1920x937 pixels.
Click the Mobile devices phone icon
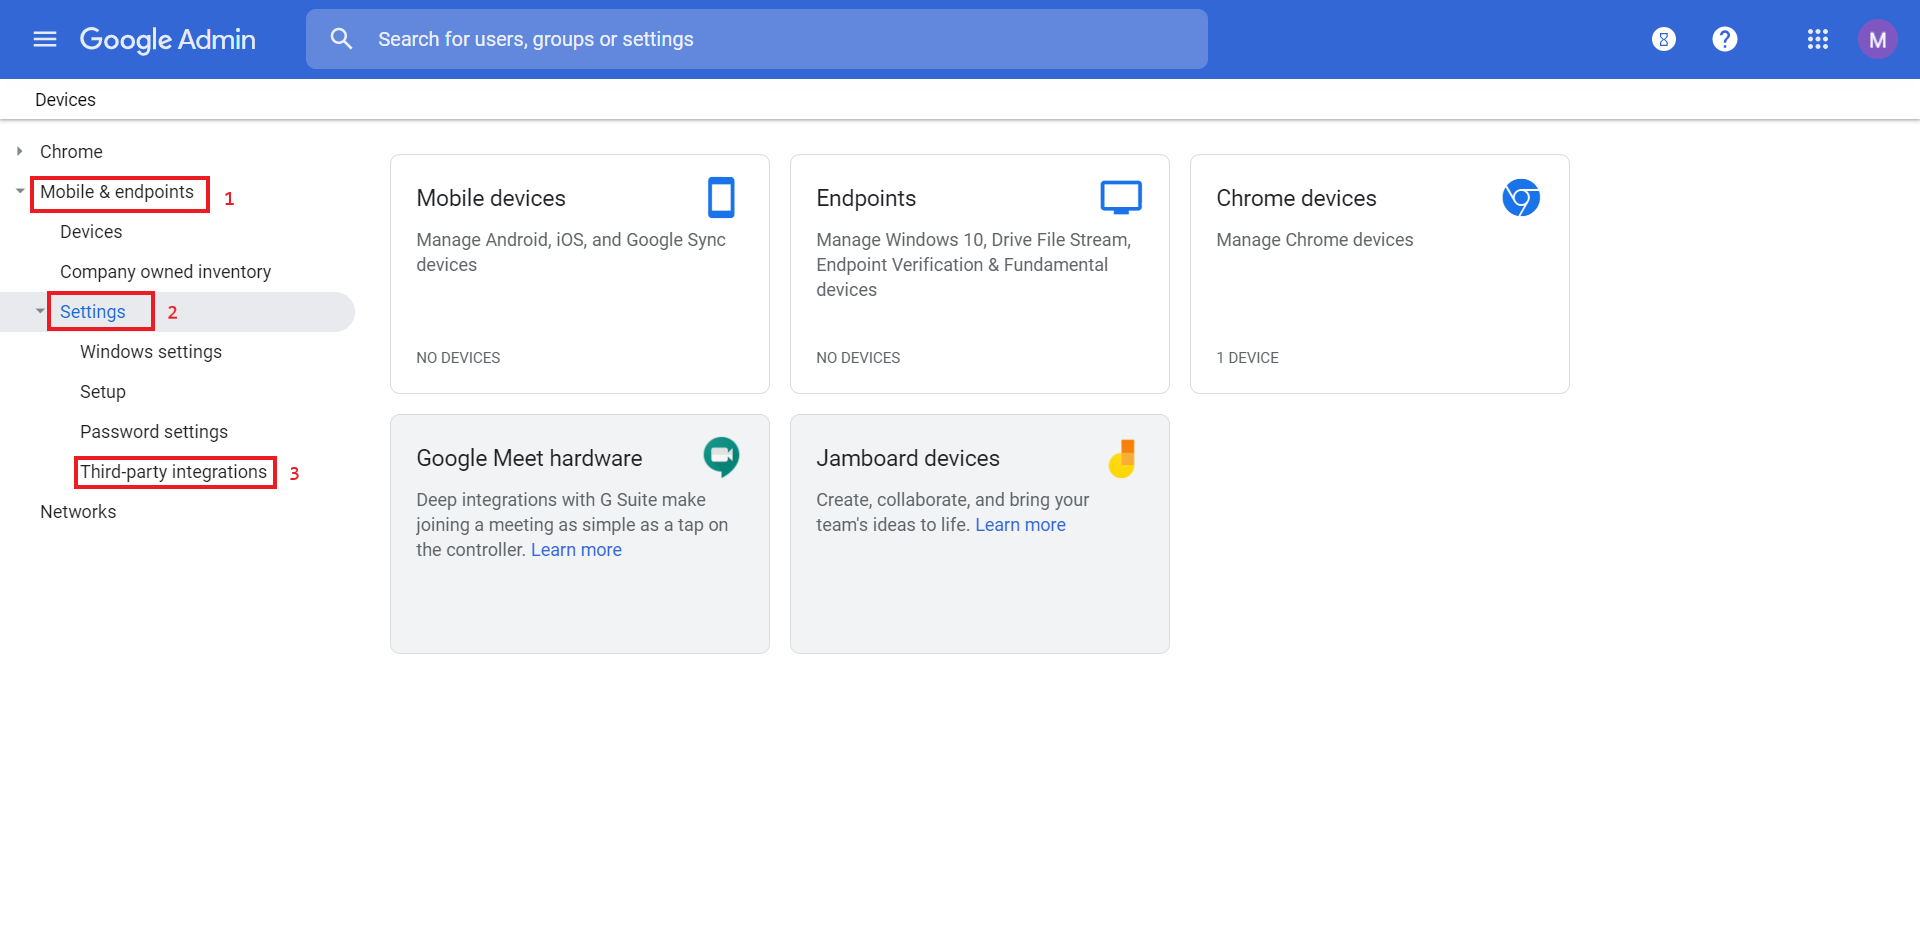(721, 197)
